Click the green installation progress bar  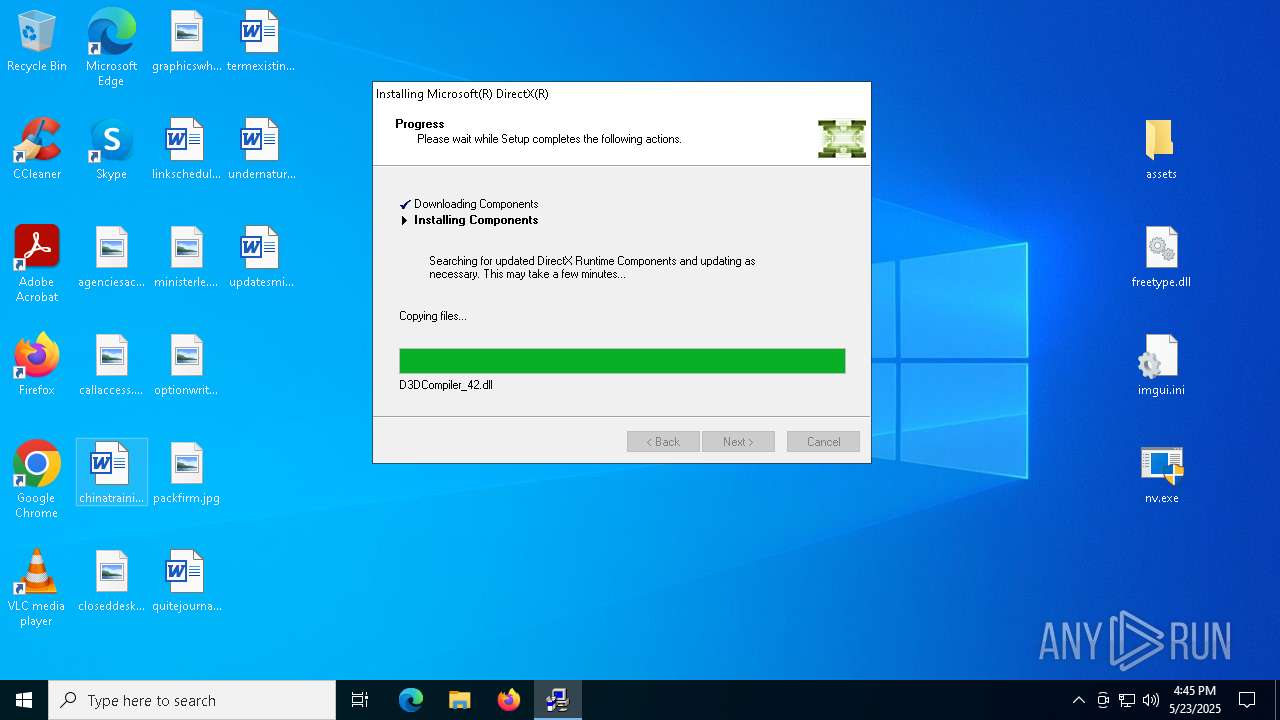click(x=622, y=361)
